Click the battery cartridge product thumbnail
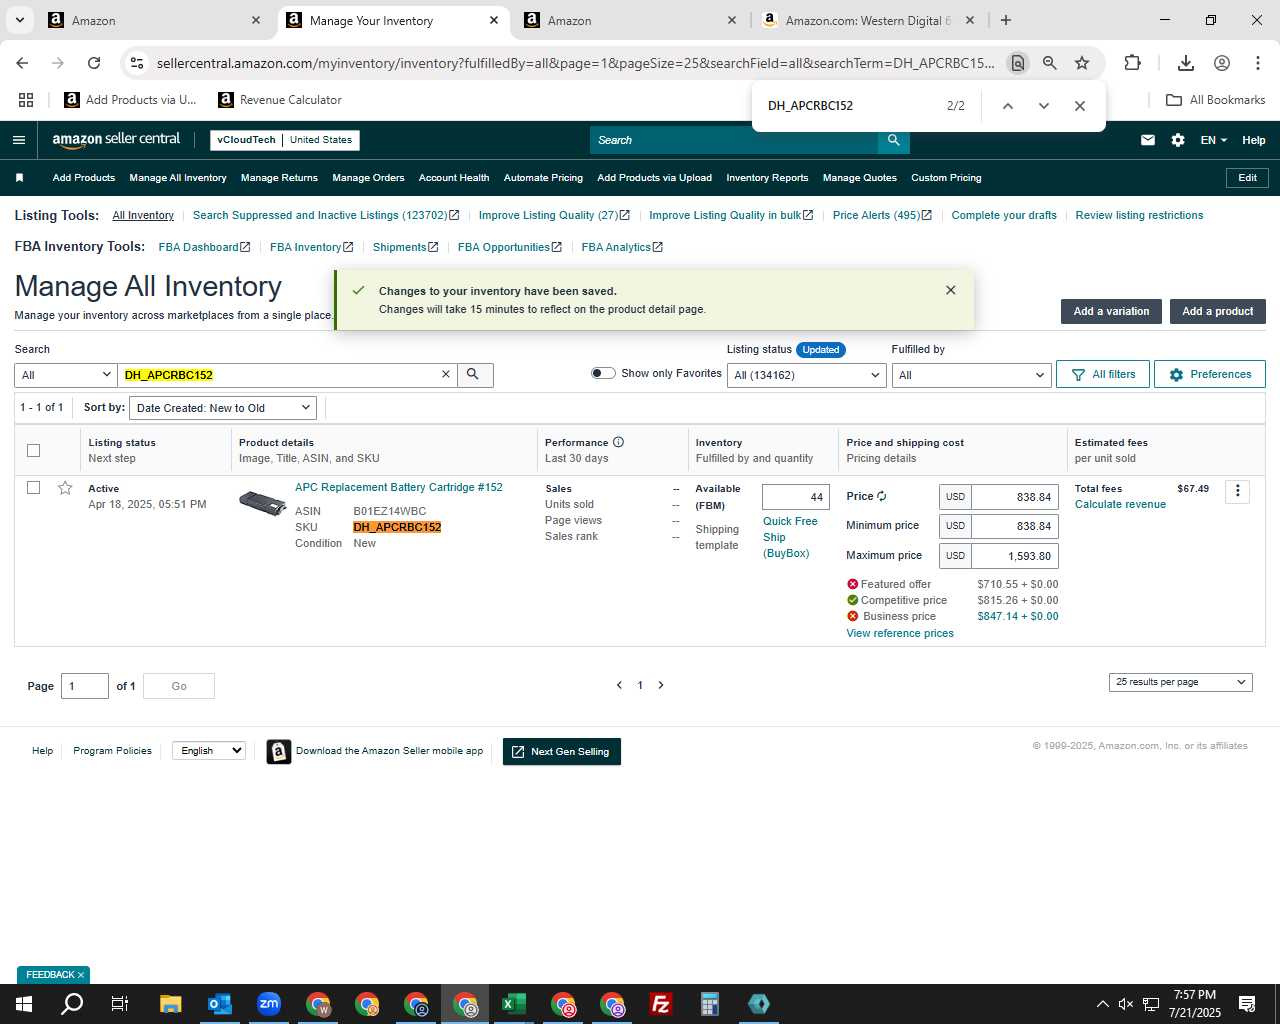Viewport: 1280px width, 1024px height. point(263,501)
